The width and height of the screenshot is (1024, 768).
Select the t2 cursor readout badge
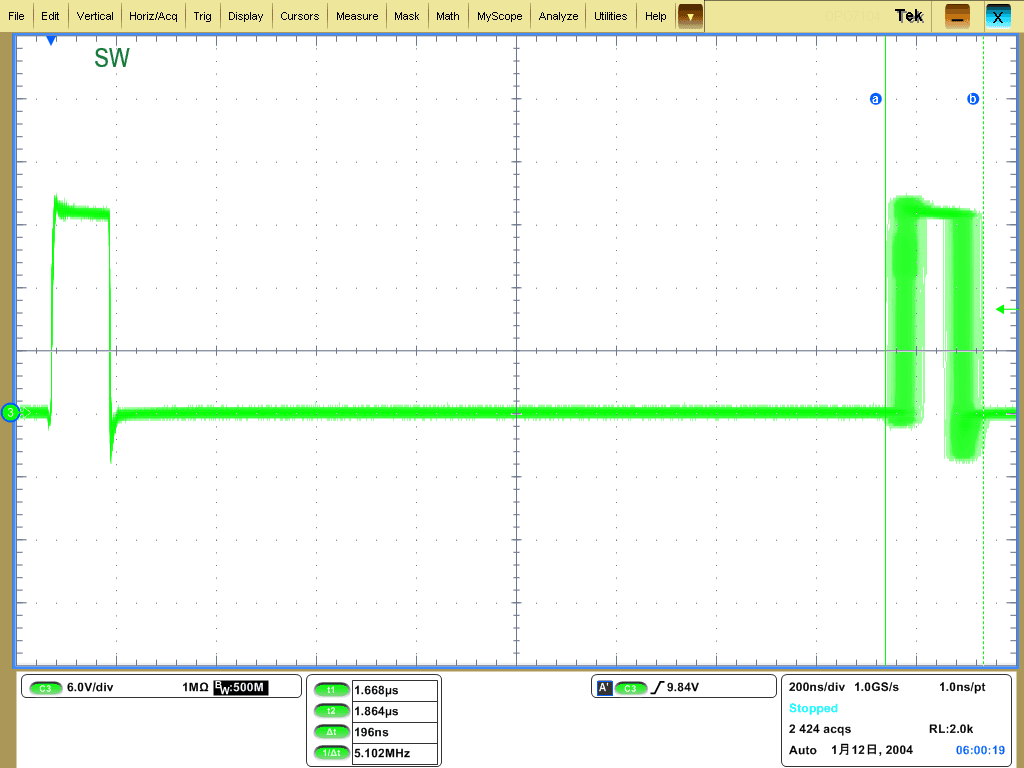pos(330,711)
